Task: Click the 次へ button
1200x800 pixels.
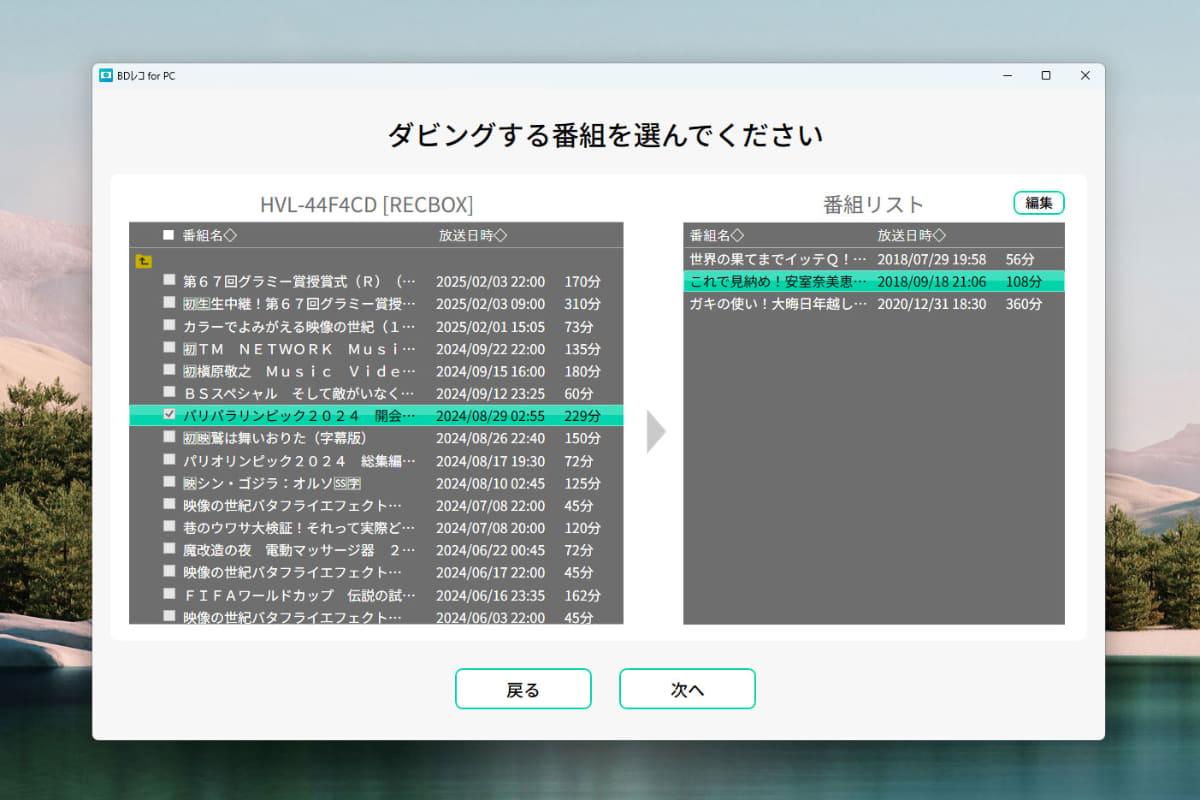Action: [x=687, y=689]
